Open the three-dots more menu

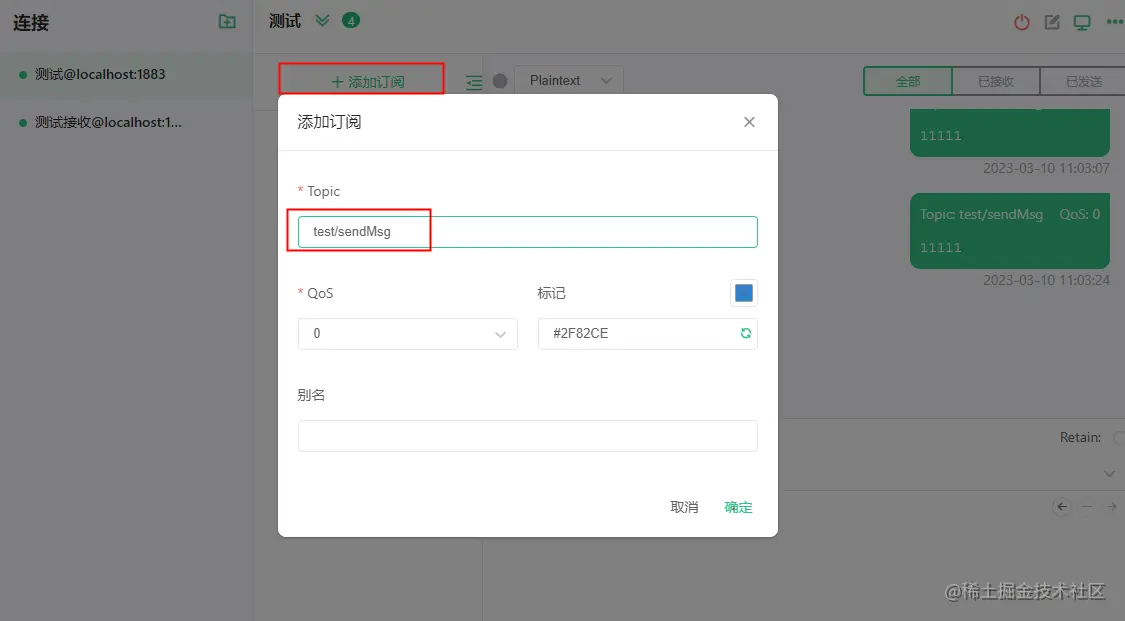(x=1114, y=22)
